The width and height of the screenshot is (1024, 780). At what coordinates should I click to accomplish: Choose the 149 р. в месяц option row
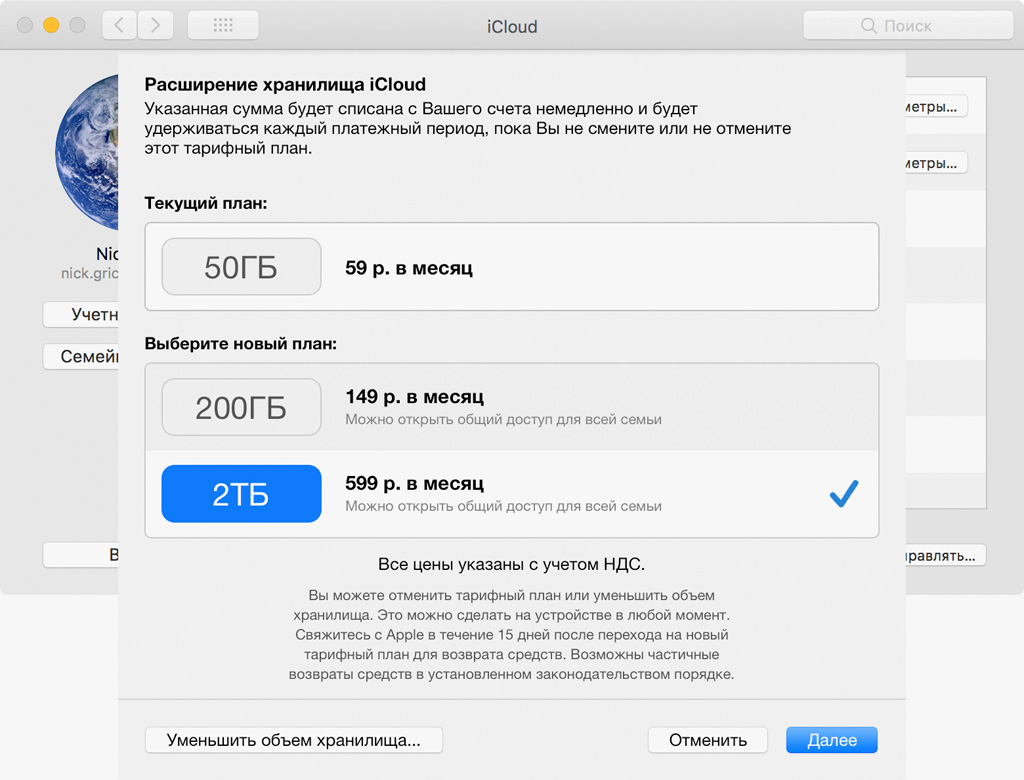(x=512, y=407)
